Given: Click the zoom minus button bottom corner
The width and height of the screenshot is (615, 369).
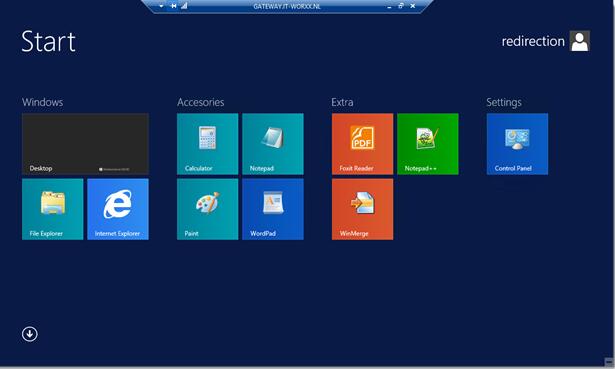Looking at the screenshot, I should click(609, 362).
